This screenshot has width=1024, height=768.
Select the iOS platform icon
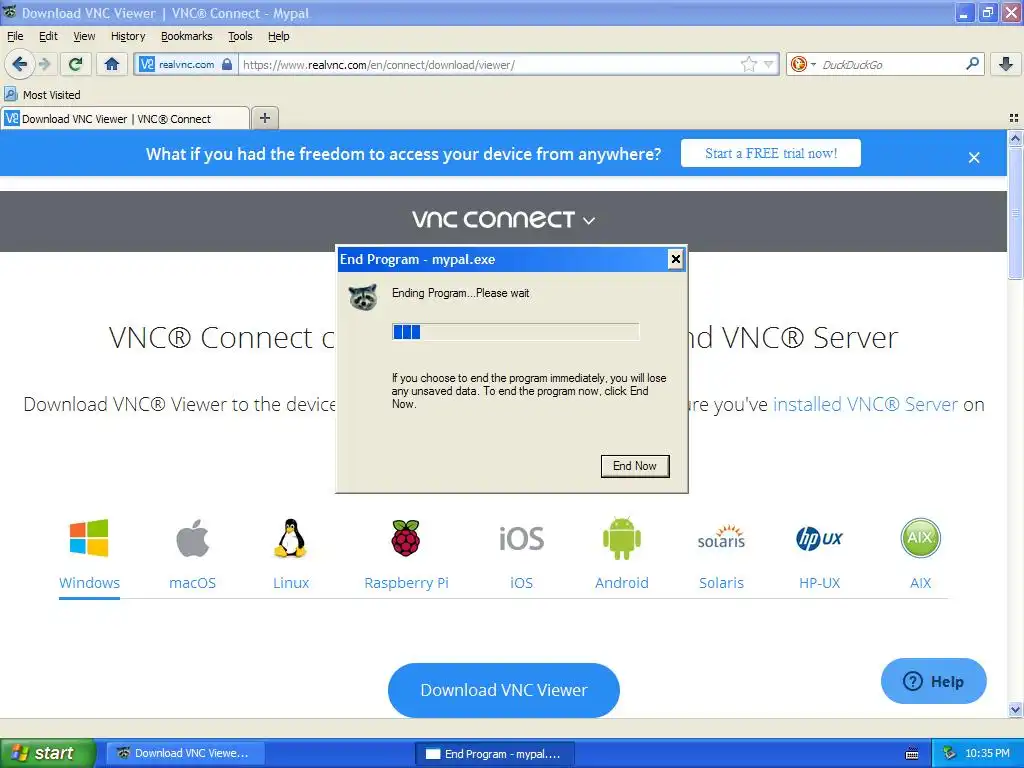pyautogui.click(x=521, y=538)
